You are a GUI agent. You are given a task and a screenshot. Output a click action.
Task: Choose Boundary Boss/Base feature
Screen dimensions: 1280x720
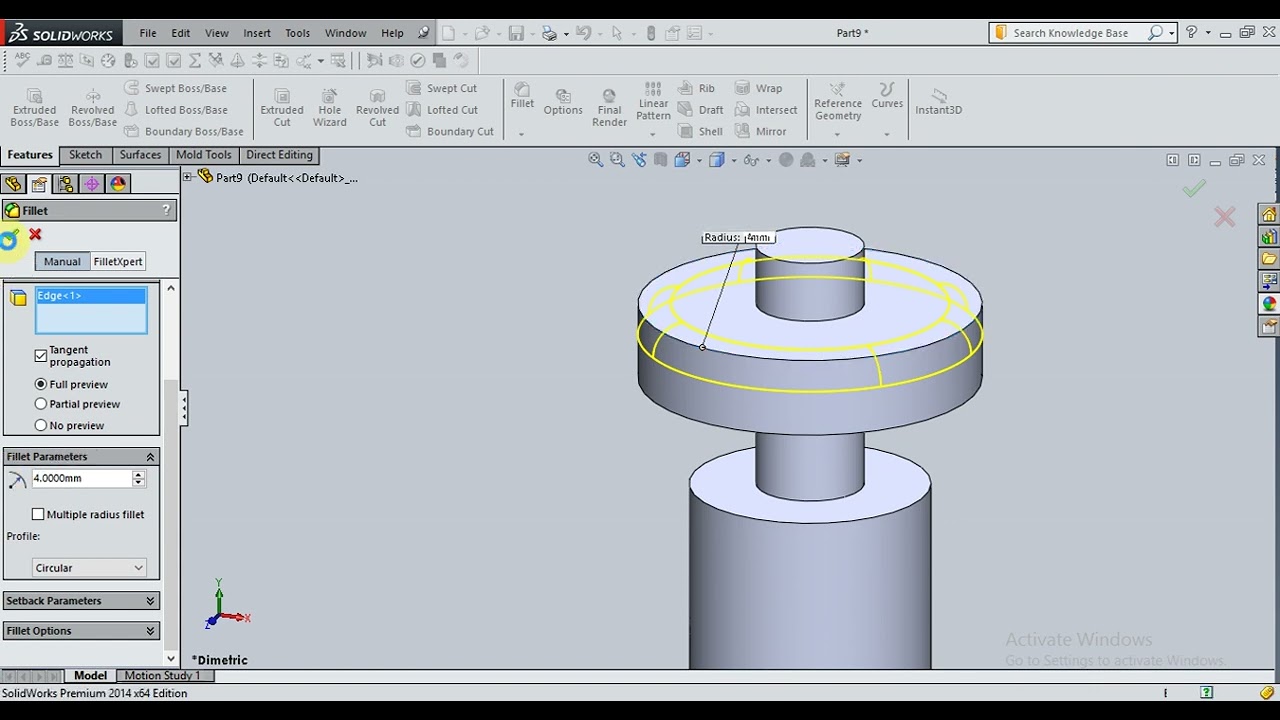tap(183, 131)
